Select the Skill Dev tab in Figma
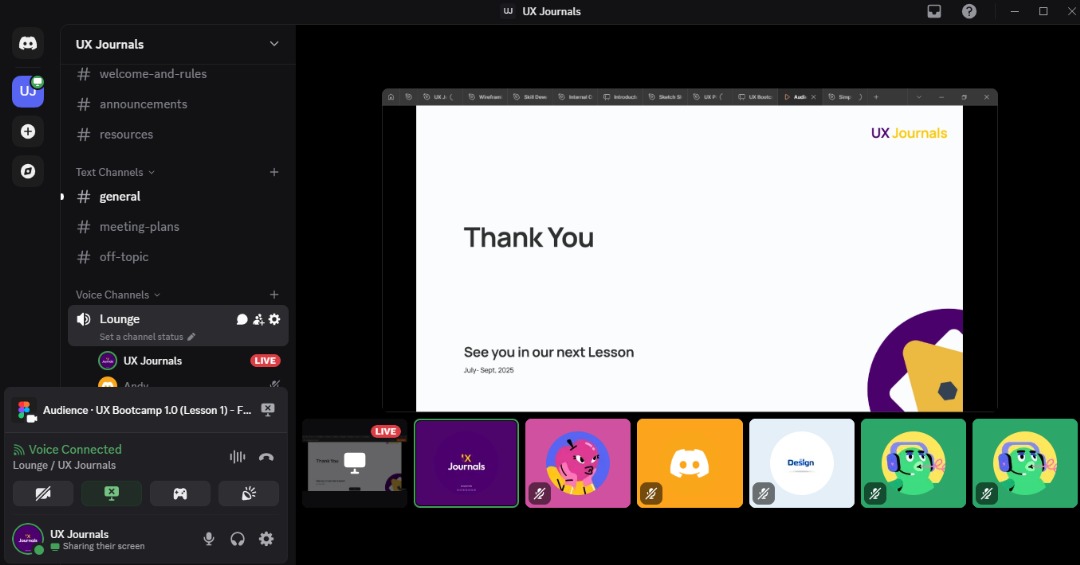Image resolution: width=1080 pixels, height=565 pixels. point(530,97)
